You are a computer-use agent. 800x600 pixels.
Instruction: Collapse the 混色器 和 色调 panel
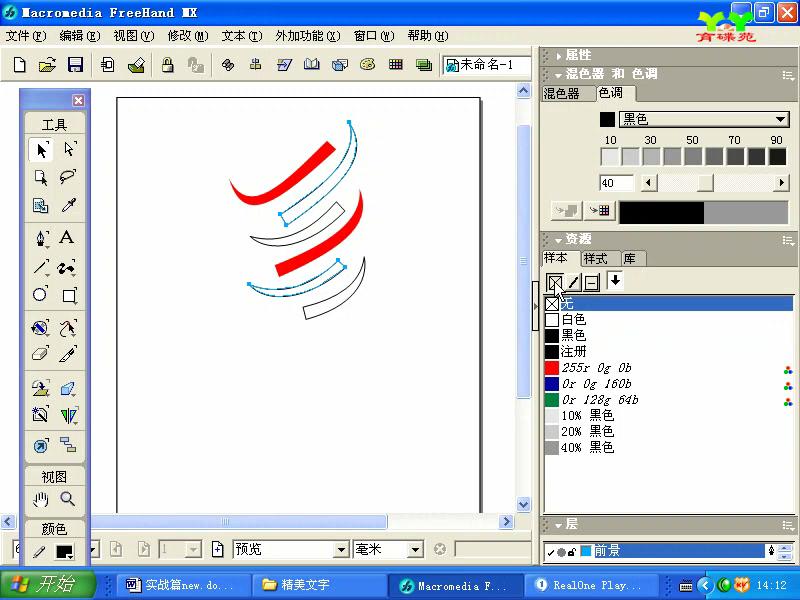coord(559,75)
